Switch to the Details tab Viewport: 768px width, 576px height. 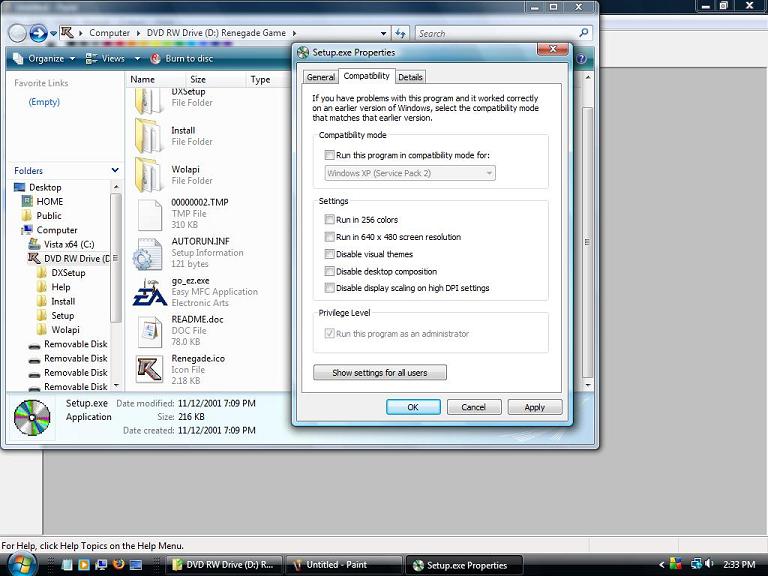tap(410, 77)
